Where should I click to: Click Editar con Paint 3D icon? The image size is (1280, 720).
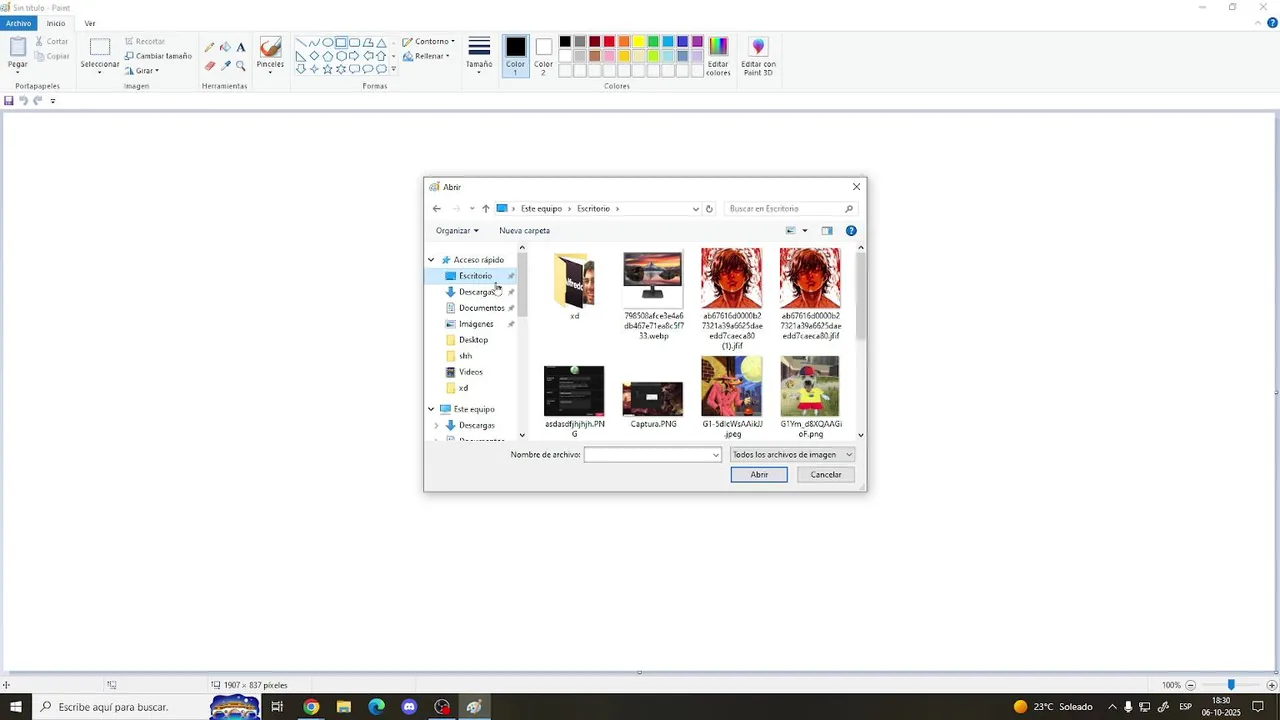click(x=758, y=46)
